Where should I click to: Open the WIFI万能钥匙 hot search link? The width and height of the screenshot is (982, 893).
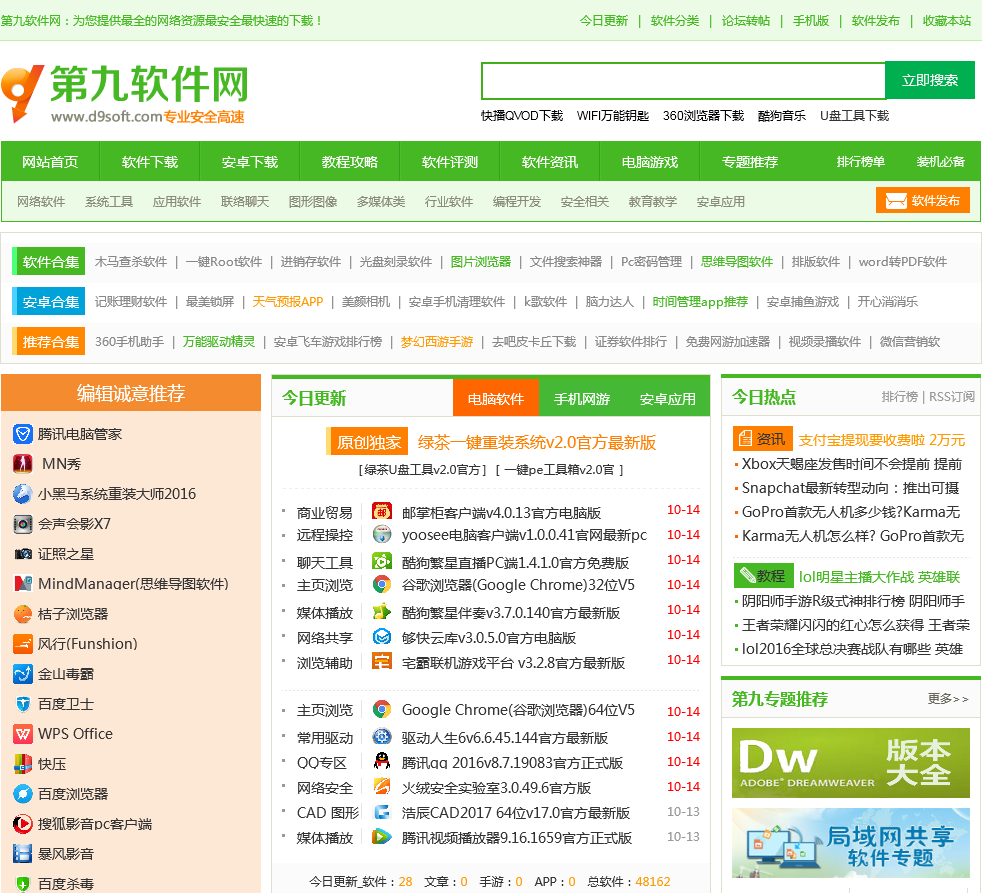612,116
